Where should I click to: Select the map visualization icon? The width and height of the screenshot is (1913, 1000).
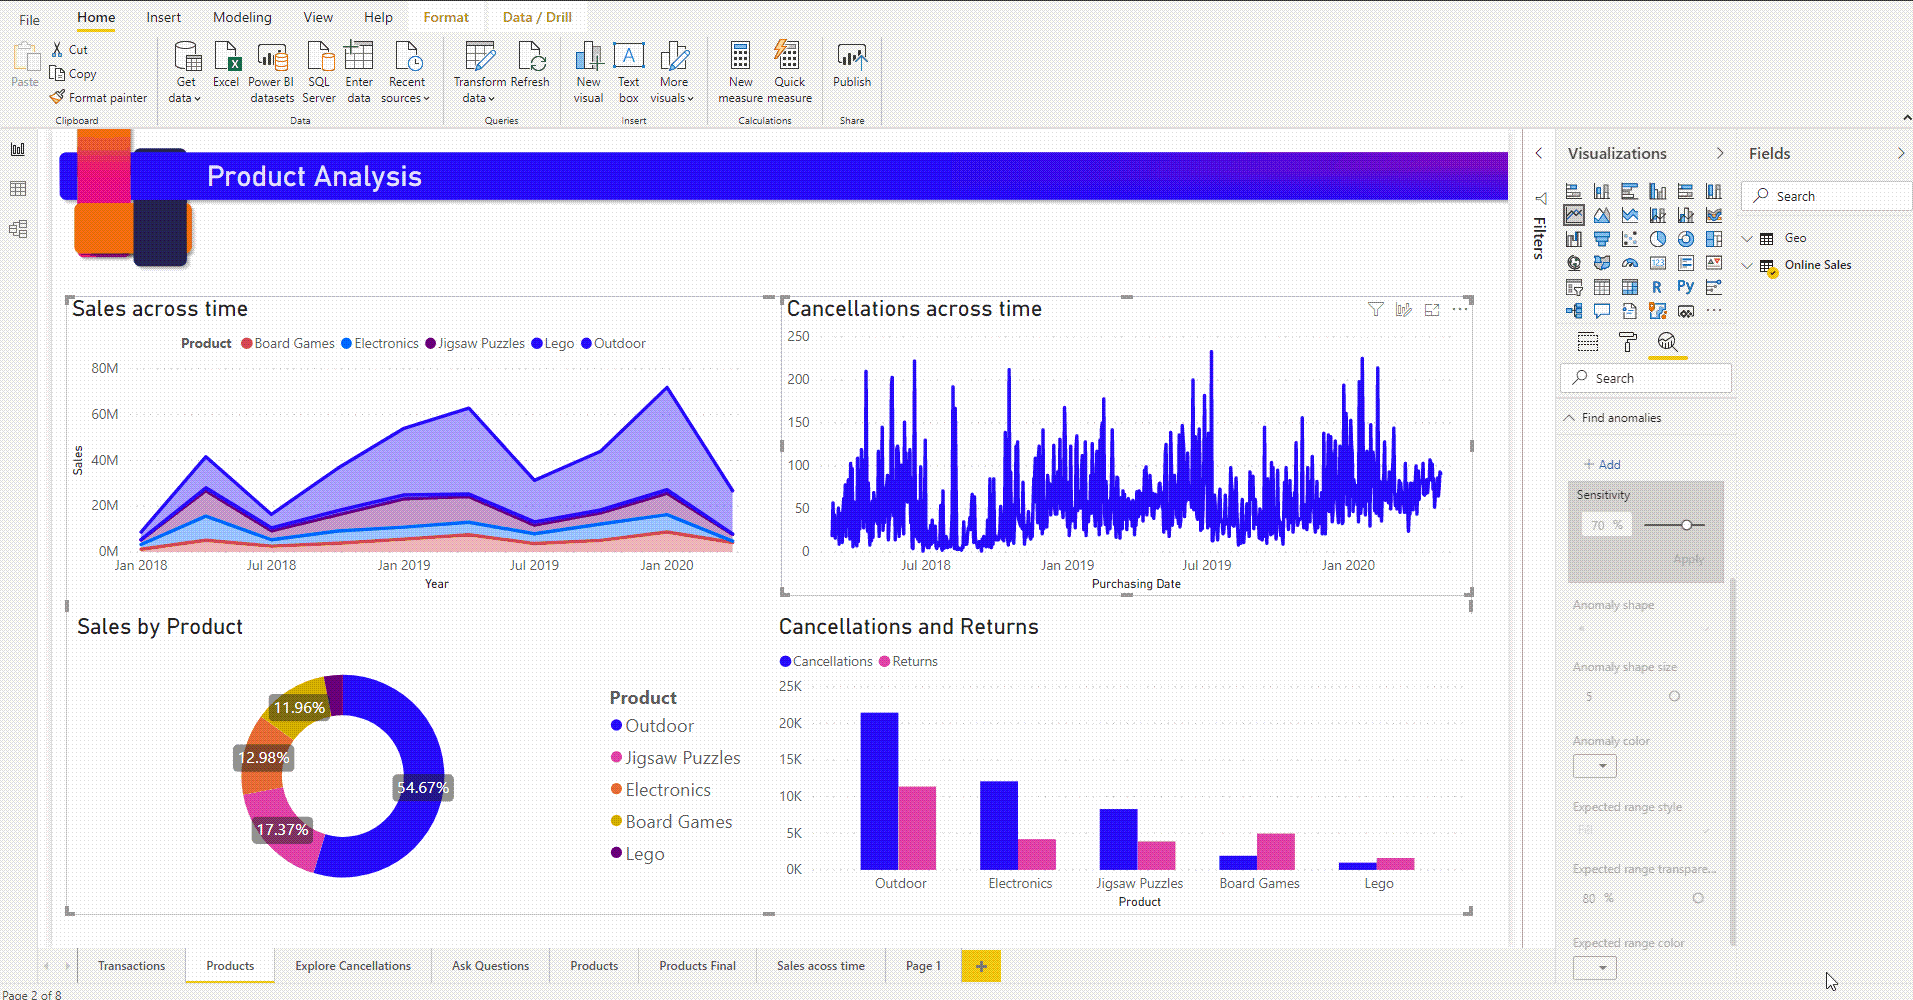tap(1574, 263)
